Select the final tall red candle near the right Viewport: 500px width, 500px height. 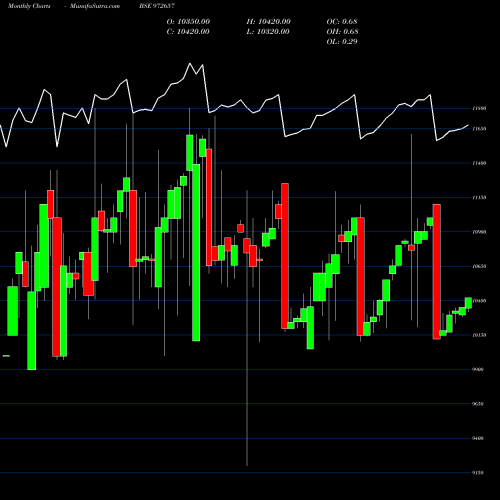click(437, 272)
